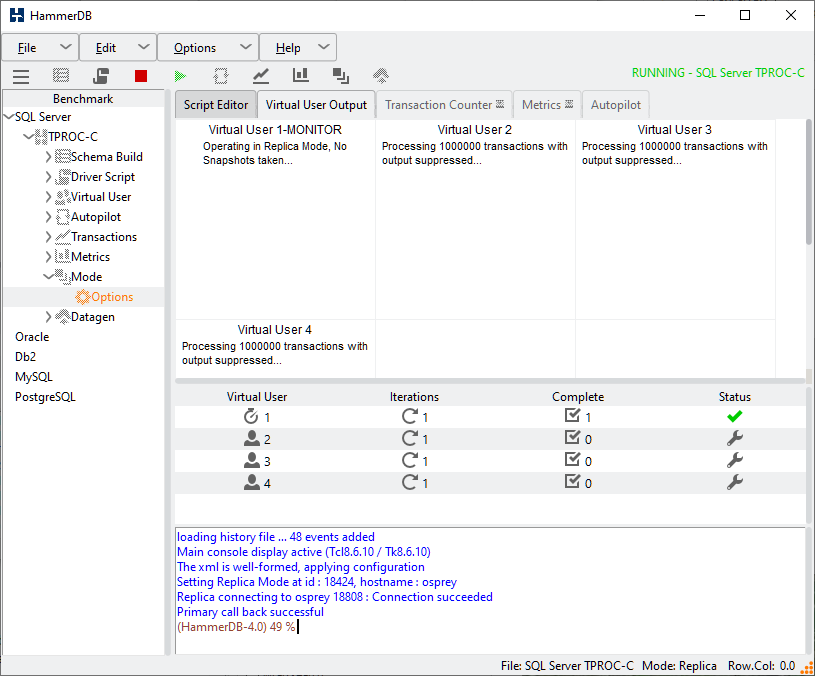Expand the Metrics node
This screenshot has width=815, height=676.
[48, 257]
